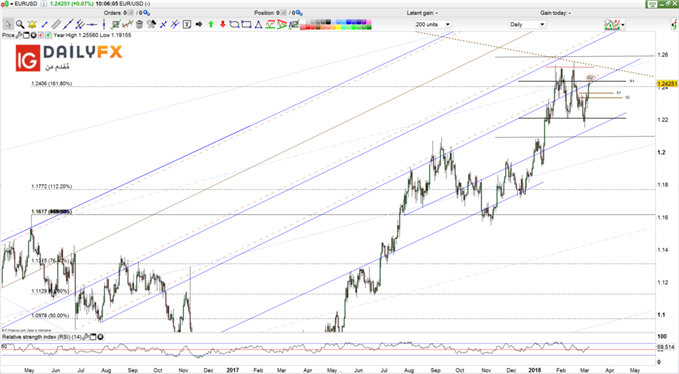The height and width of the screenshot is (374, 679).
Task: Click the RSI value 59.514 label
Action: pyautogui.click(x=666, y=347)
